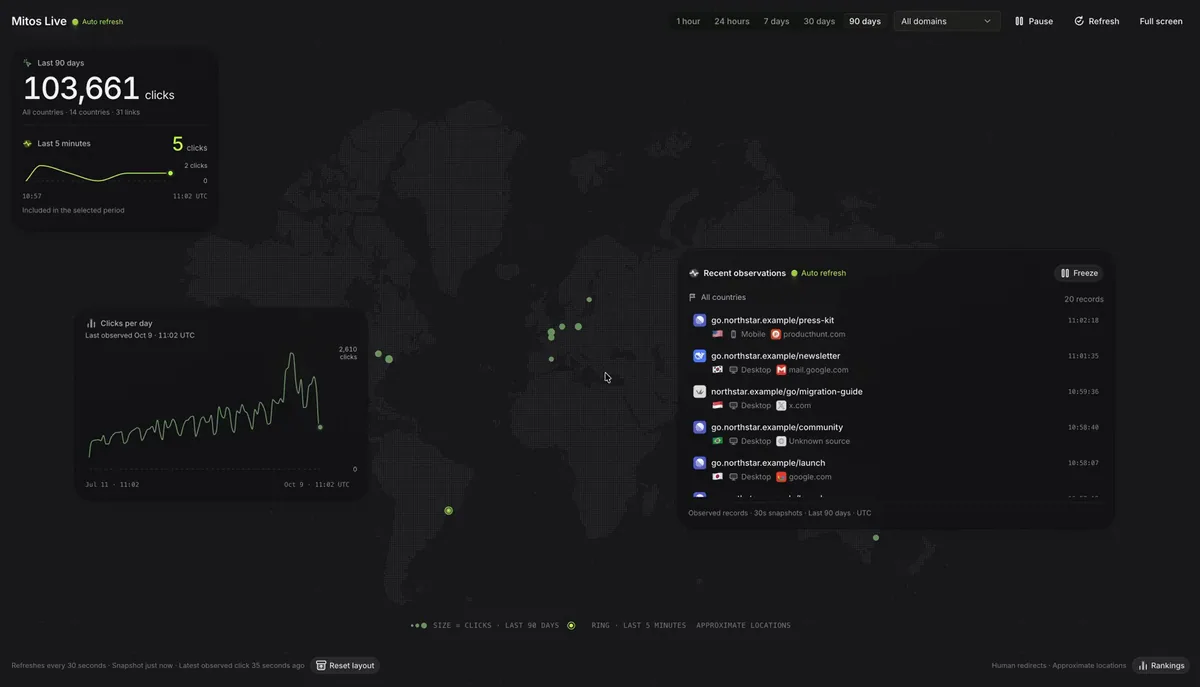Click the pulse icon beside Last 5 minutes
The width and height of the screenshot is (1200, 687).
[27, 143]
